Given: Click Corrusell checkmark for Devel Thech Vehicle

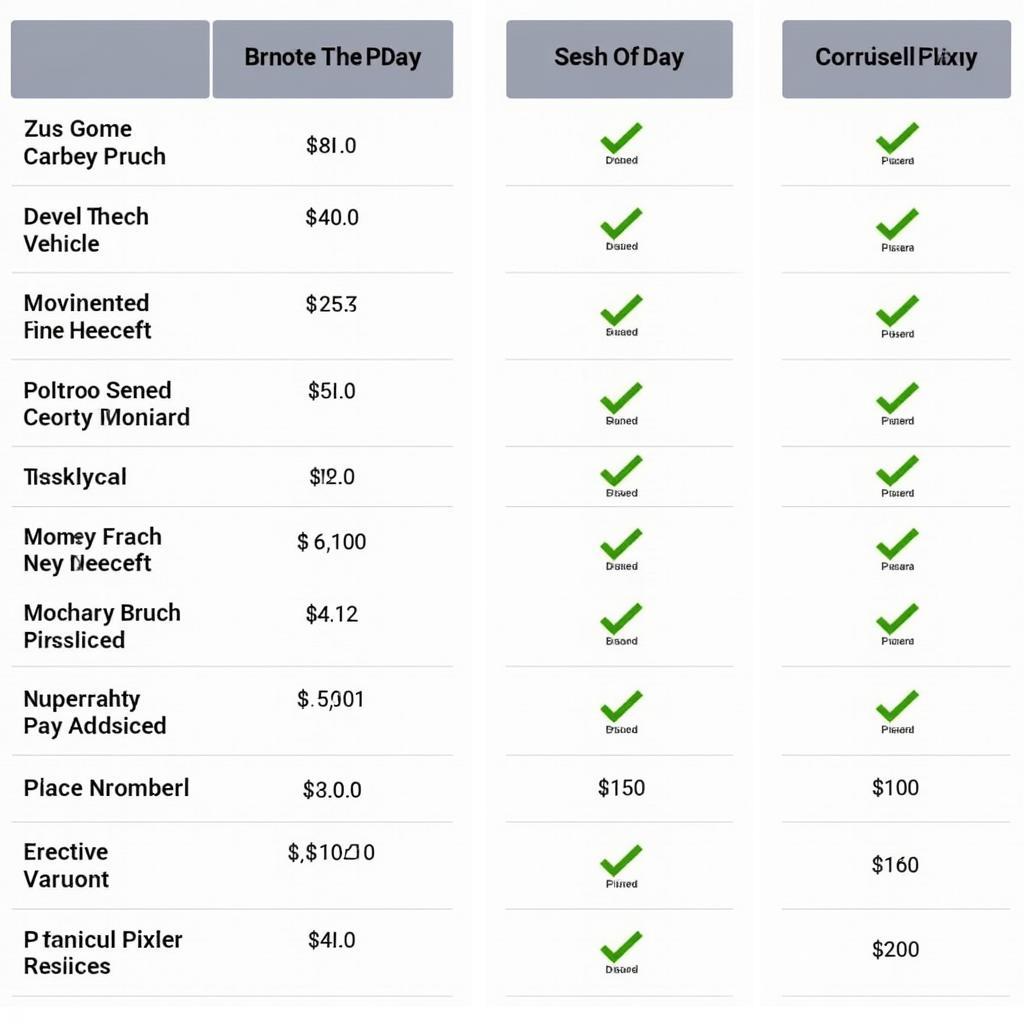Looking at the screenshot, I should tap(897, 223).
